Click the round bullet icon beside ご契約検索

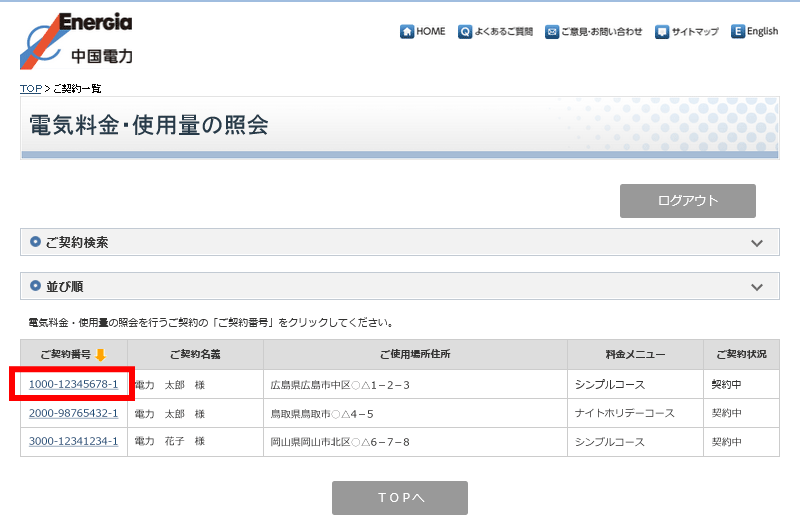[x=36, y=242]
